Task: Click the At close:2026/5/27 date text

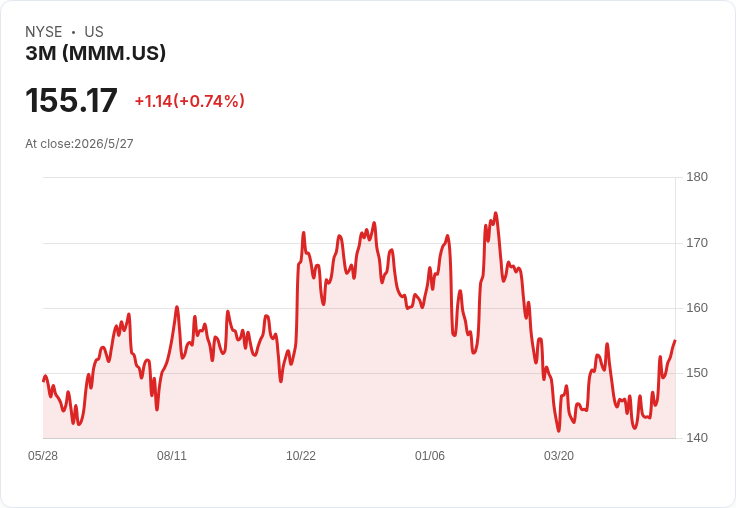Action: [79, 144]
